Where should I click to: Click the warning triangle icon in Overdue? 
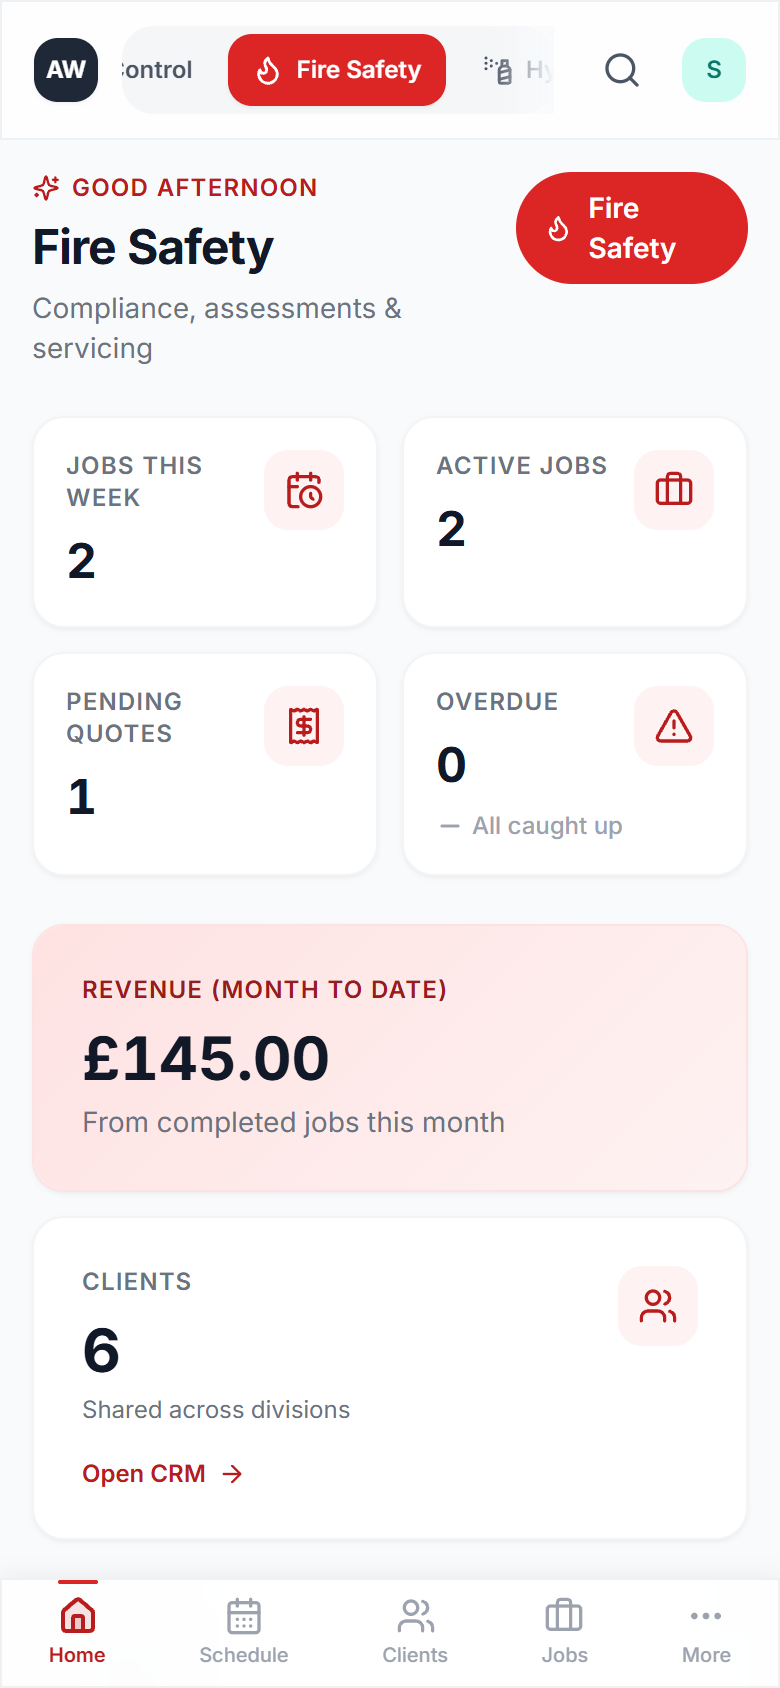[673, 726]
